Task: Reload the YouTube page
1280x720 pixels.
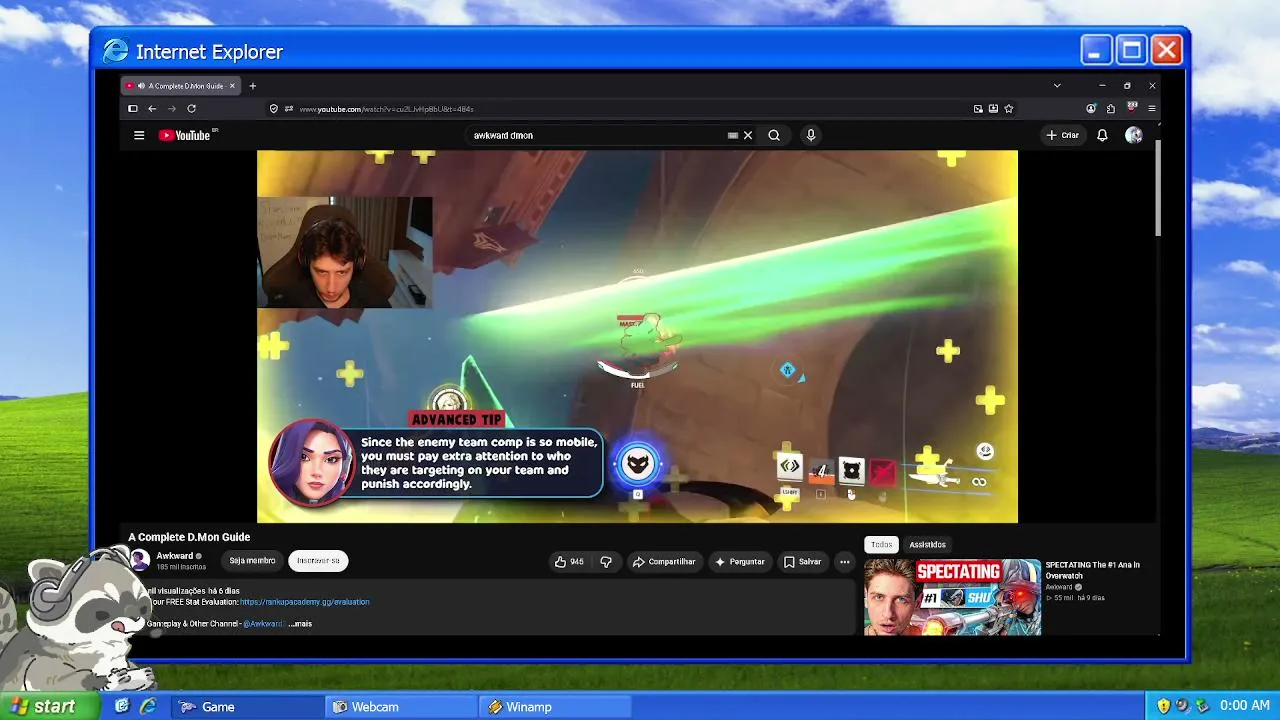Action: [x=191, y=109]
